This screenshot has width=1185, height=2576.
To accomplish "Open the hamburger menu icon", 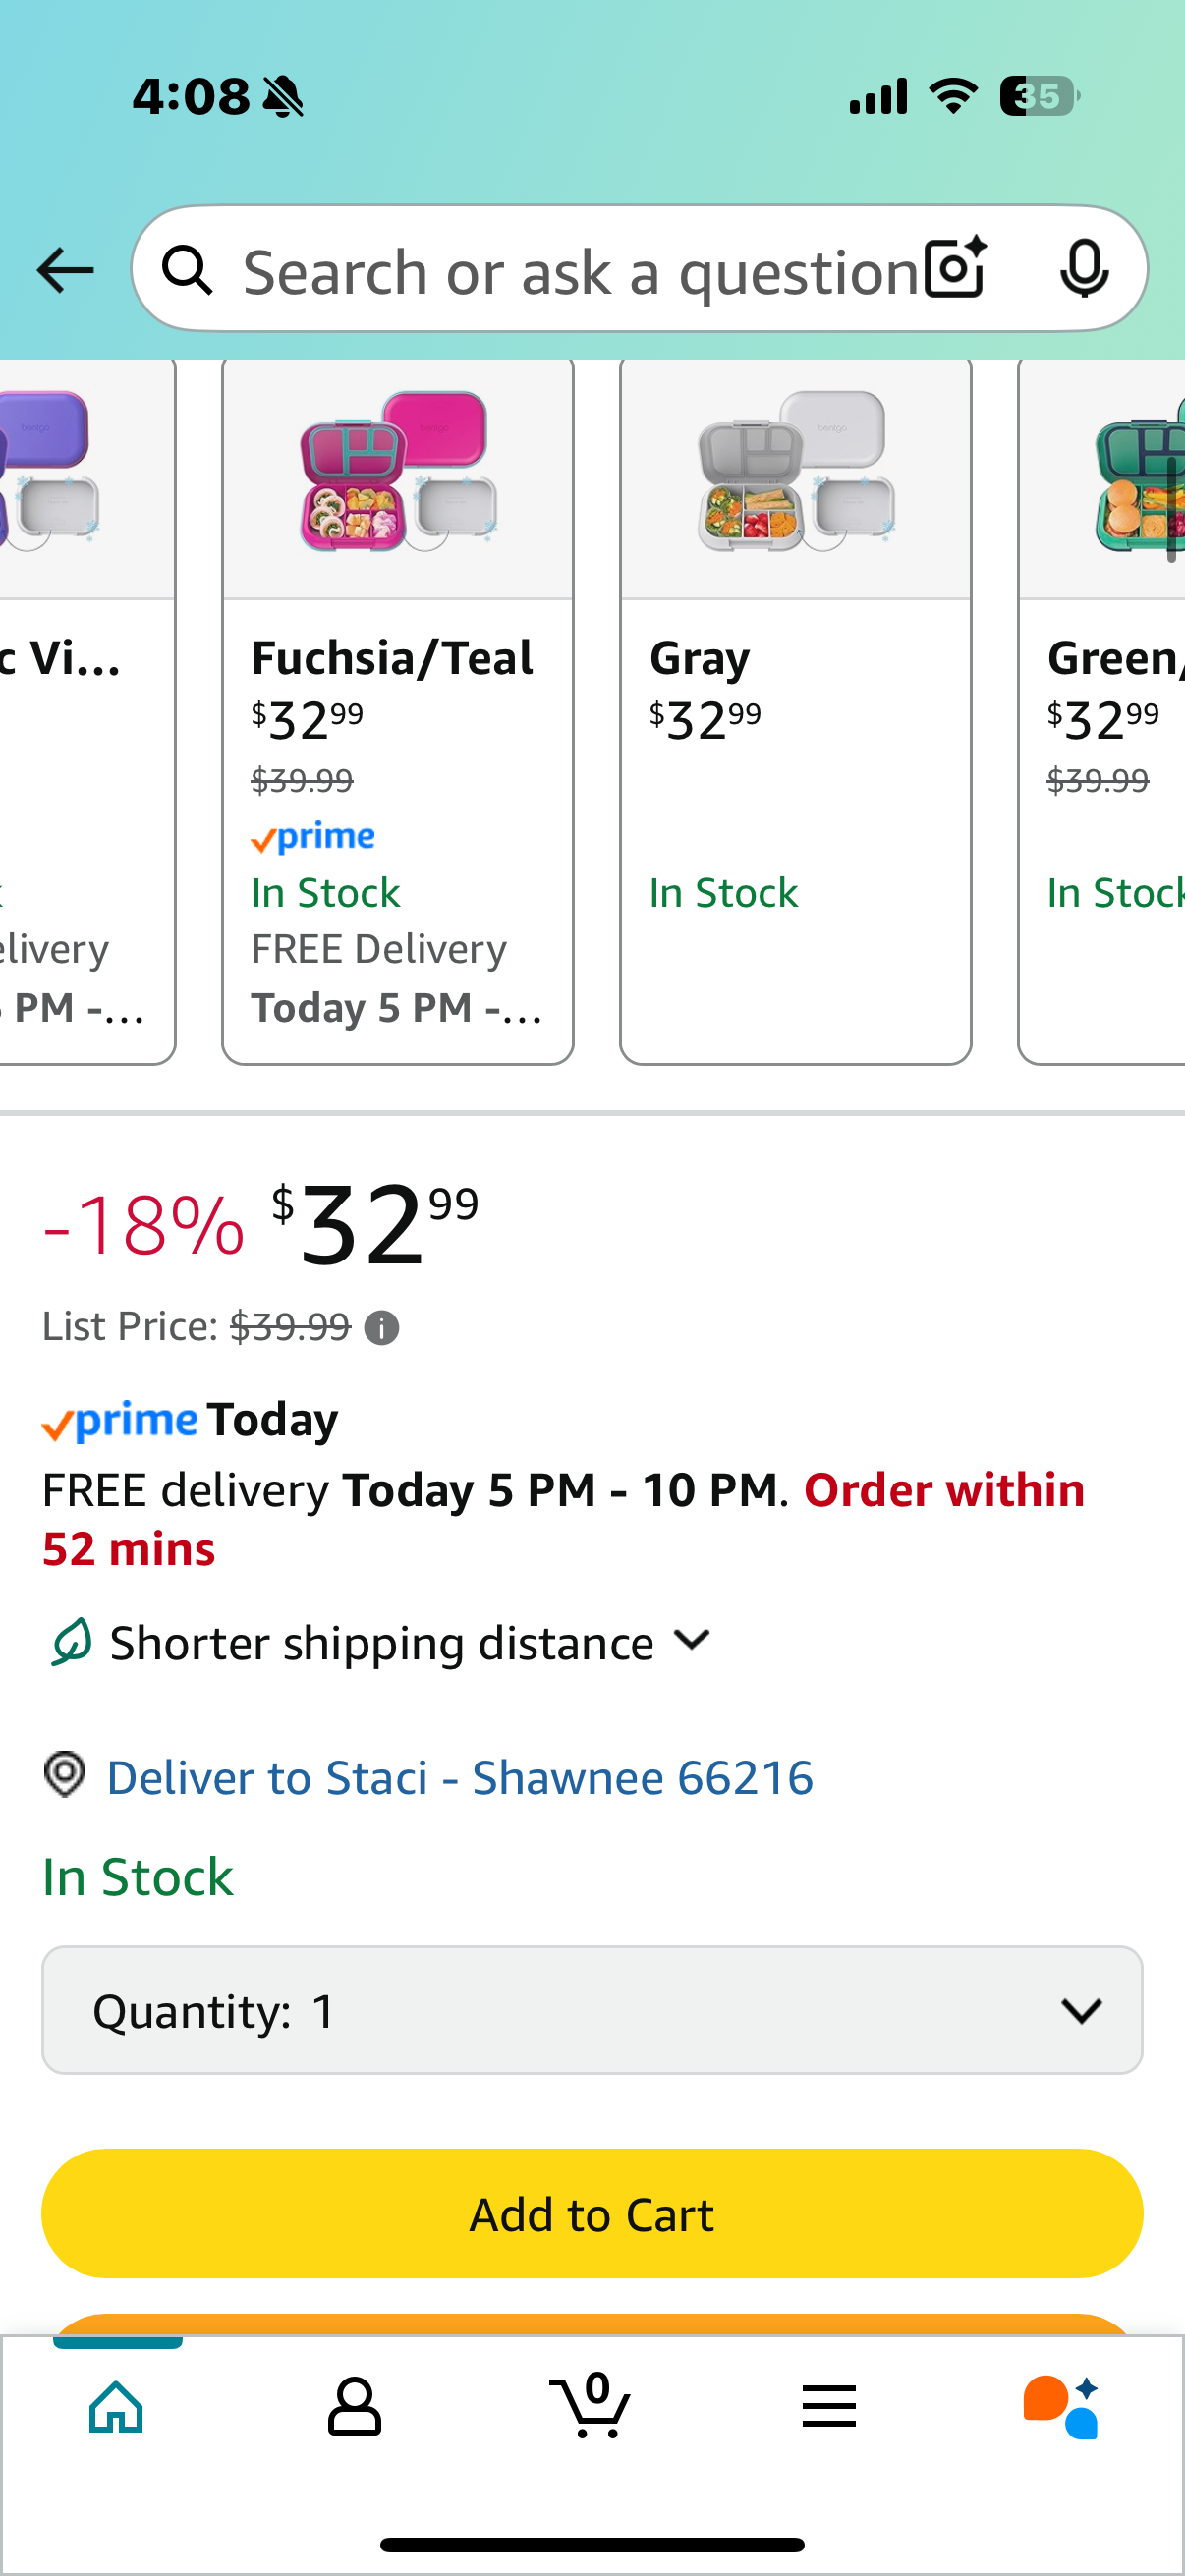I will click(x=829, y=2406).
